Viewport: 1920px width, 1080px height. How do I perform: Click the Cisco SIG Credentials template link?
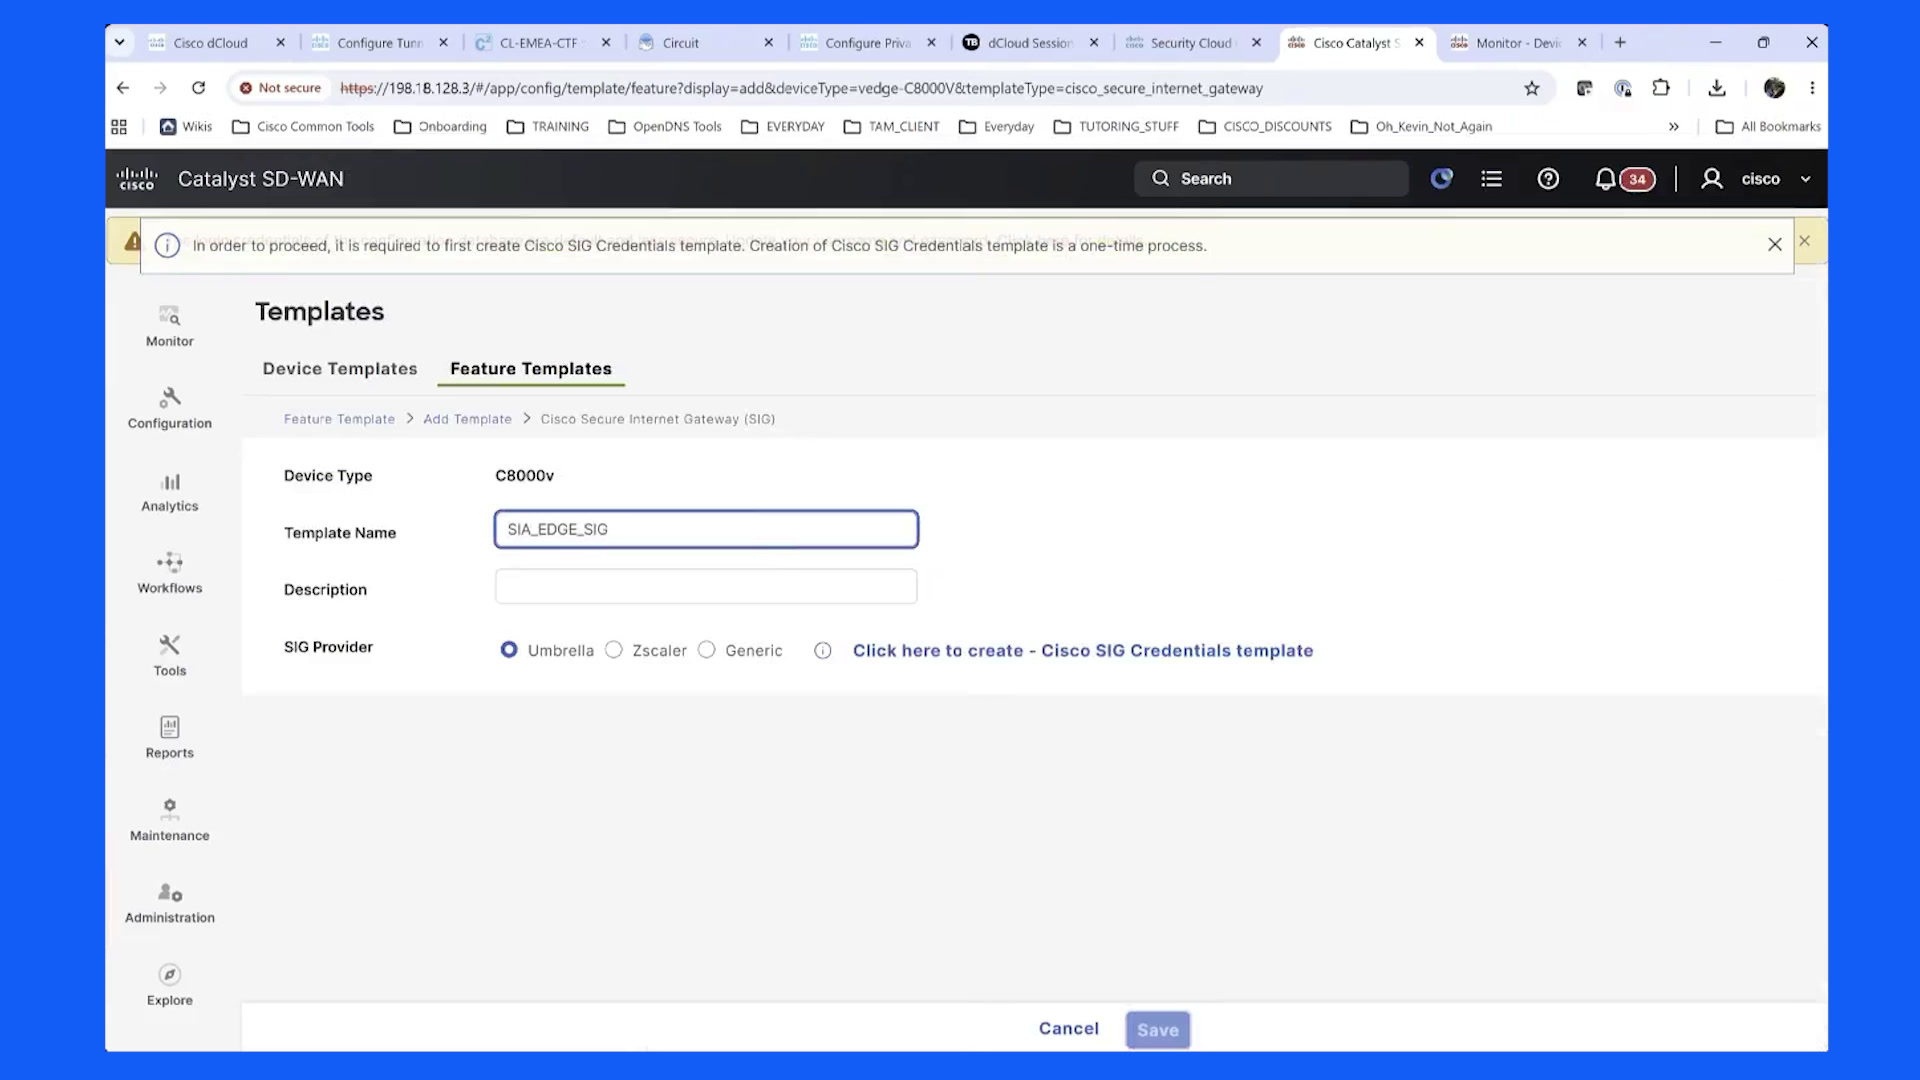pos(1083,651)
